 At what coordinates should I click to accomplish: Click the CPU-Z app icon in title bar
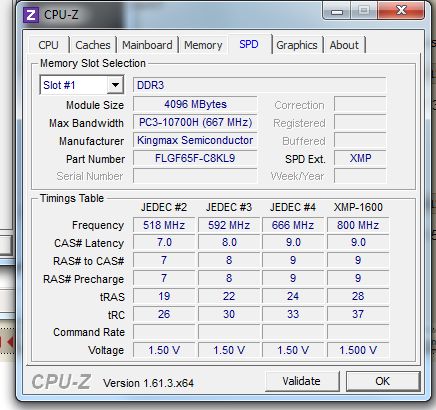click(31, 15)
